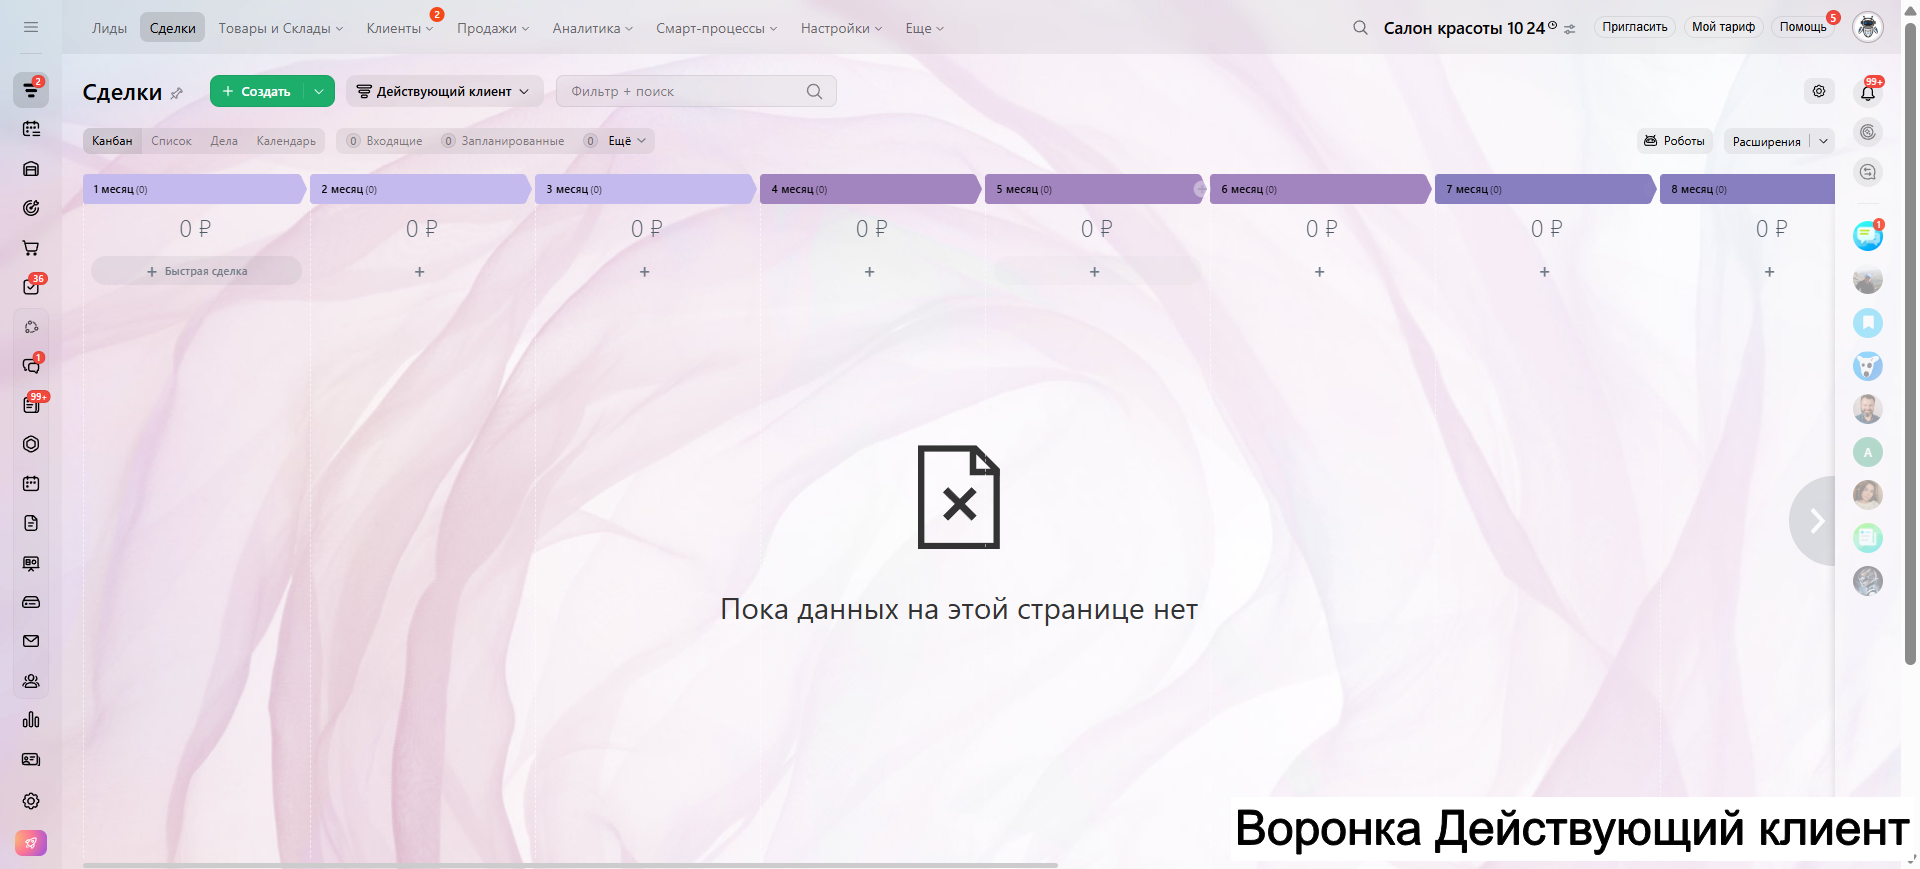Open the hexagon icon in the left sidebar

click(x=31, y=444)
